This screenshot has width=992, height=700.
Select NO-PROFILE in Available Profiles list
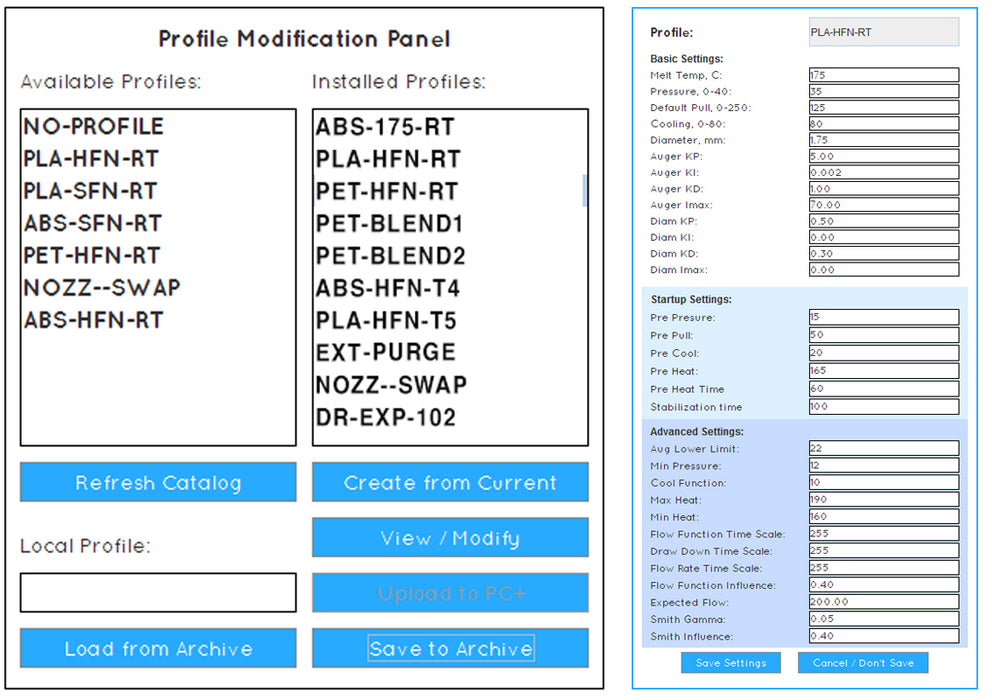94,127
